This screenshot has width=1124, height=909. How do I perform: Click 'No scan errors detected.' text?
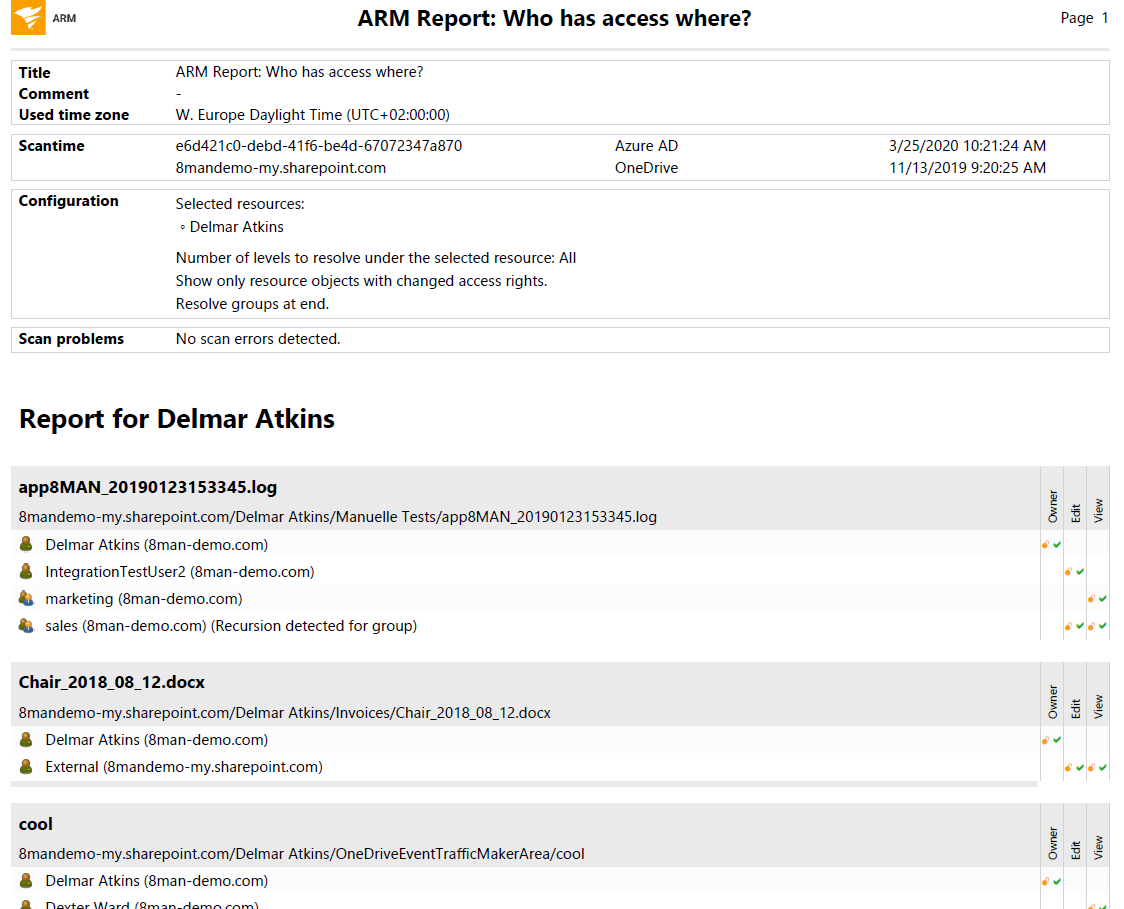(x=258, y=339)
